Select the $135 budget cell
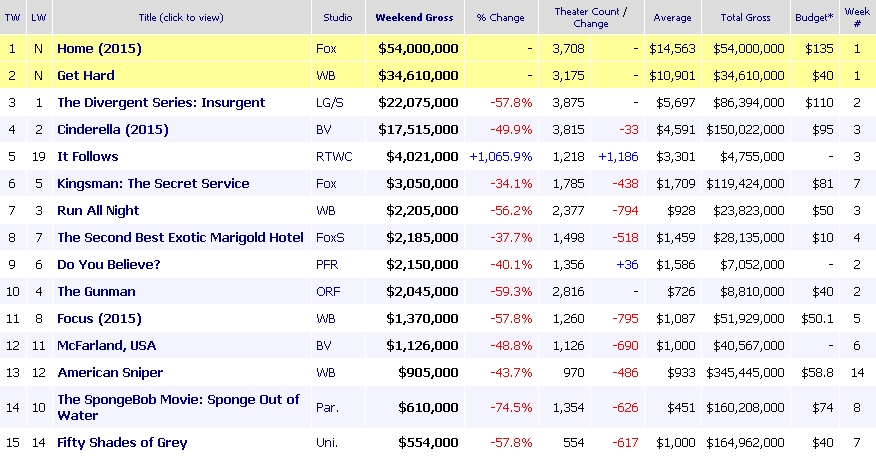 tap(819, 49)
